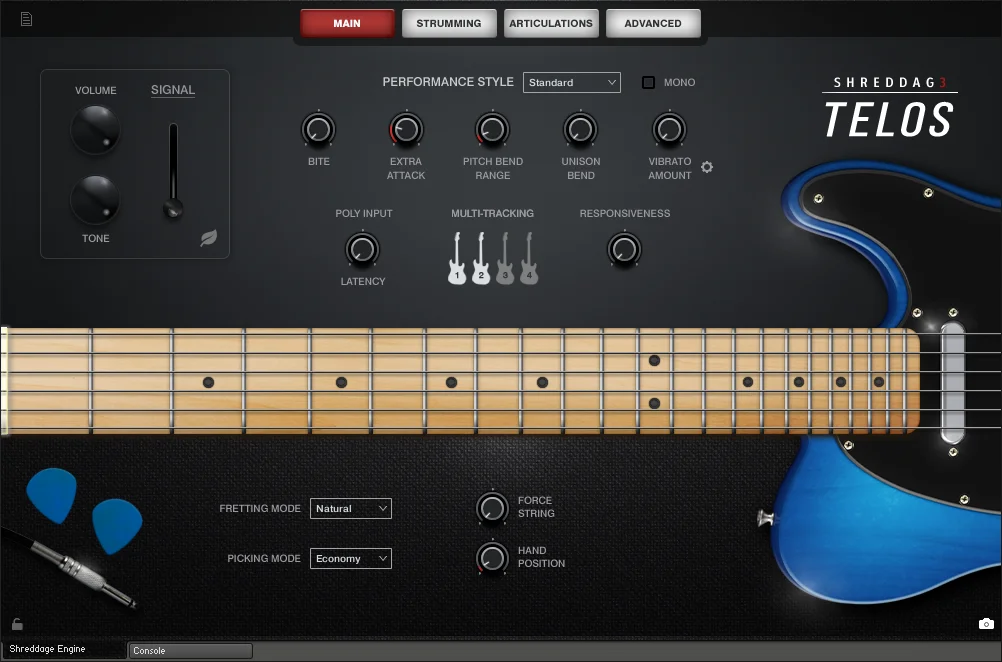The height and width of the screenshot is (662, 1002).
Task: Enable the MONO checkbox
Action: [648, 82]
